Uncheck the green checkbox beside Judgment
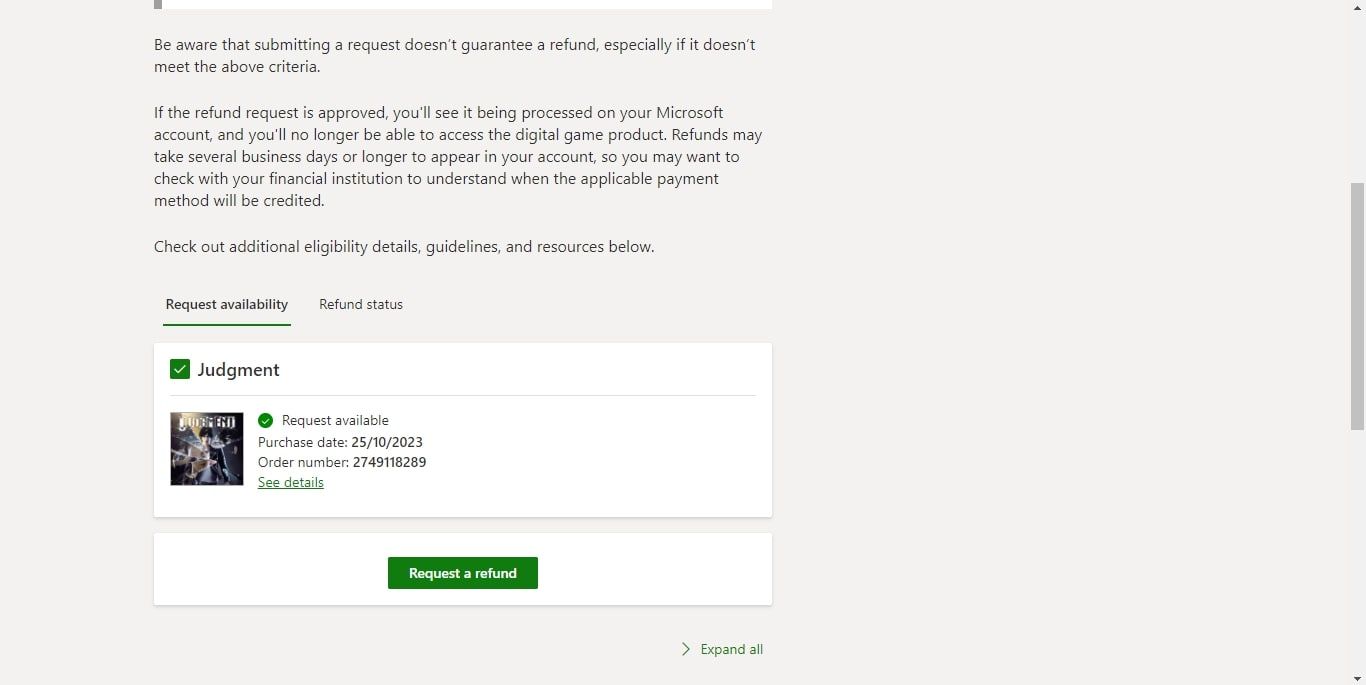Viewport: 1366px width, 685px height. click(180, 369)
